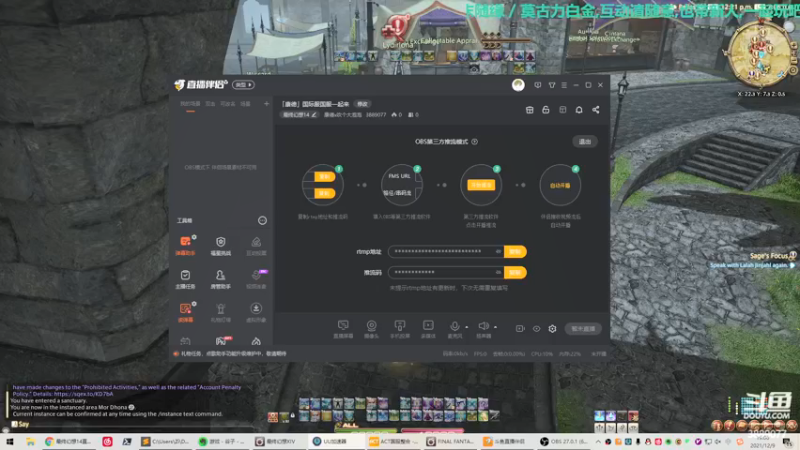Open the hamburger menu in the title bar
The height and width of the screenshot is (450, 800).
click(x=564, y=85)
